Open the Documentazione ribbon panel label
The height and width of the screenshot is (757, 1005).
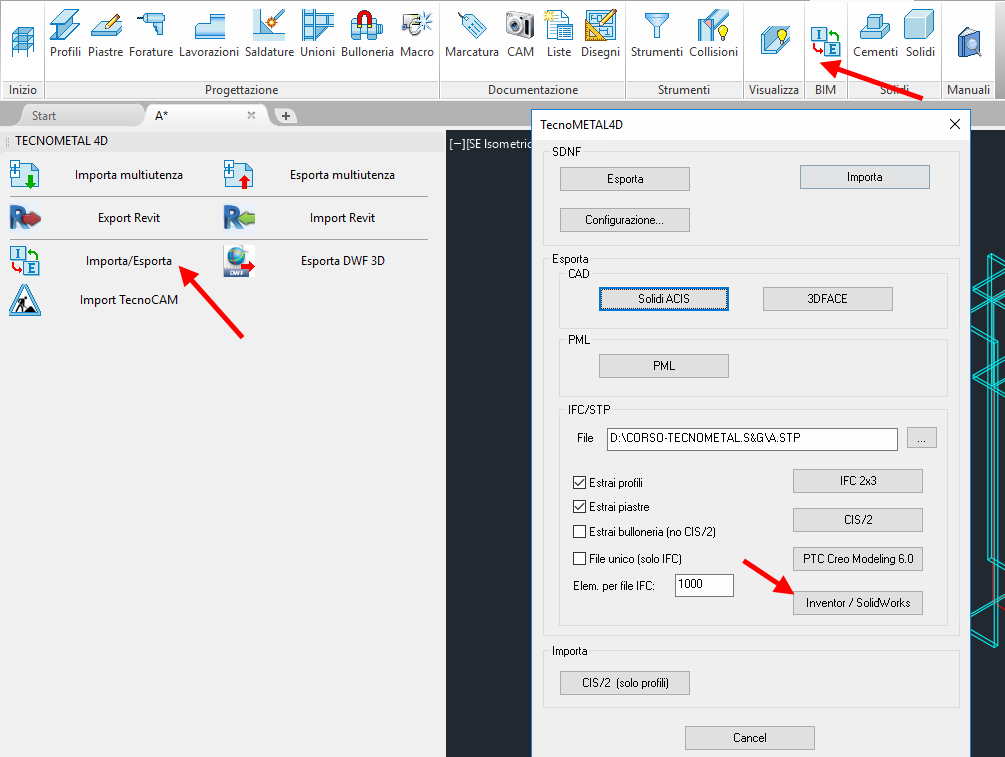pos(533,90)
